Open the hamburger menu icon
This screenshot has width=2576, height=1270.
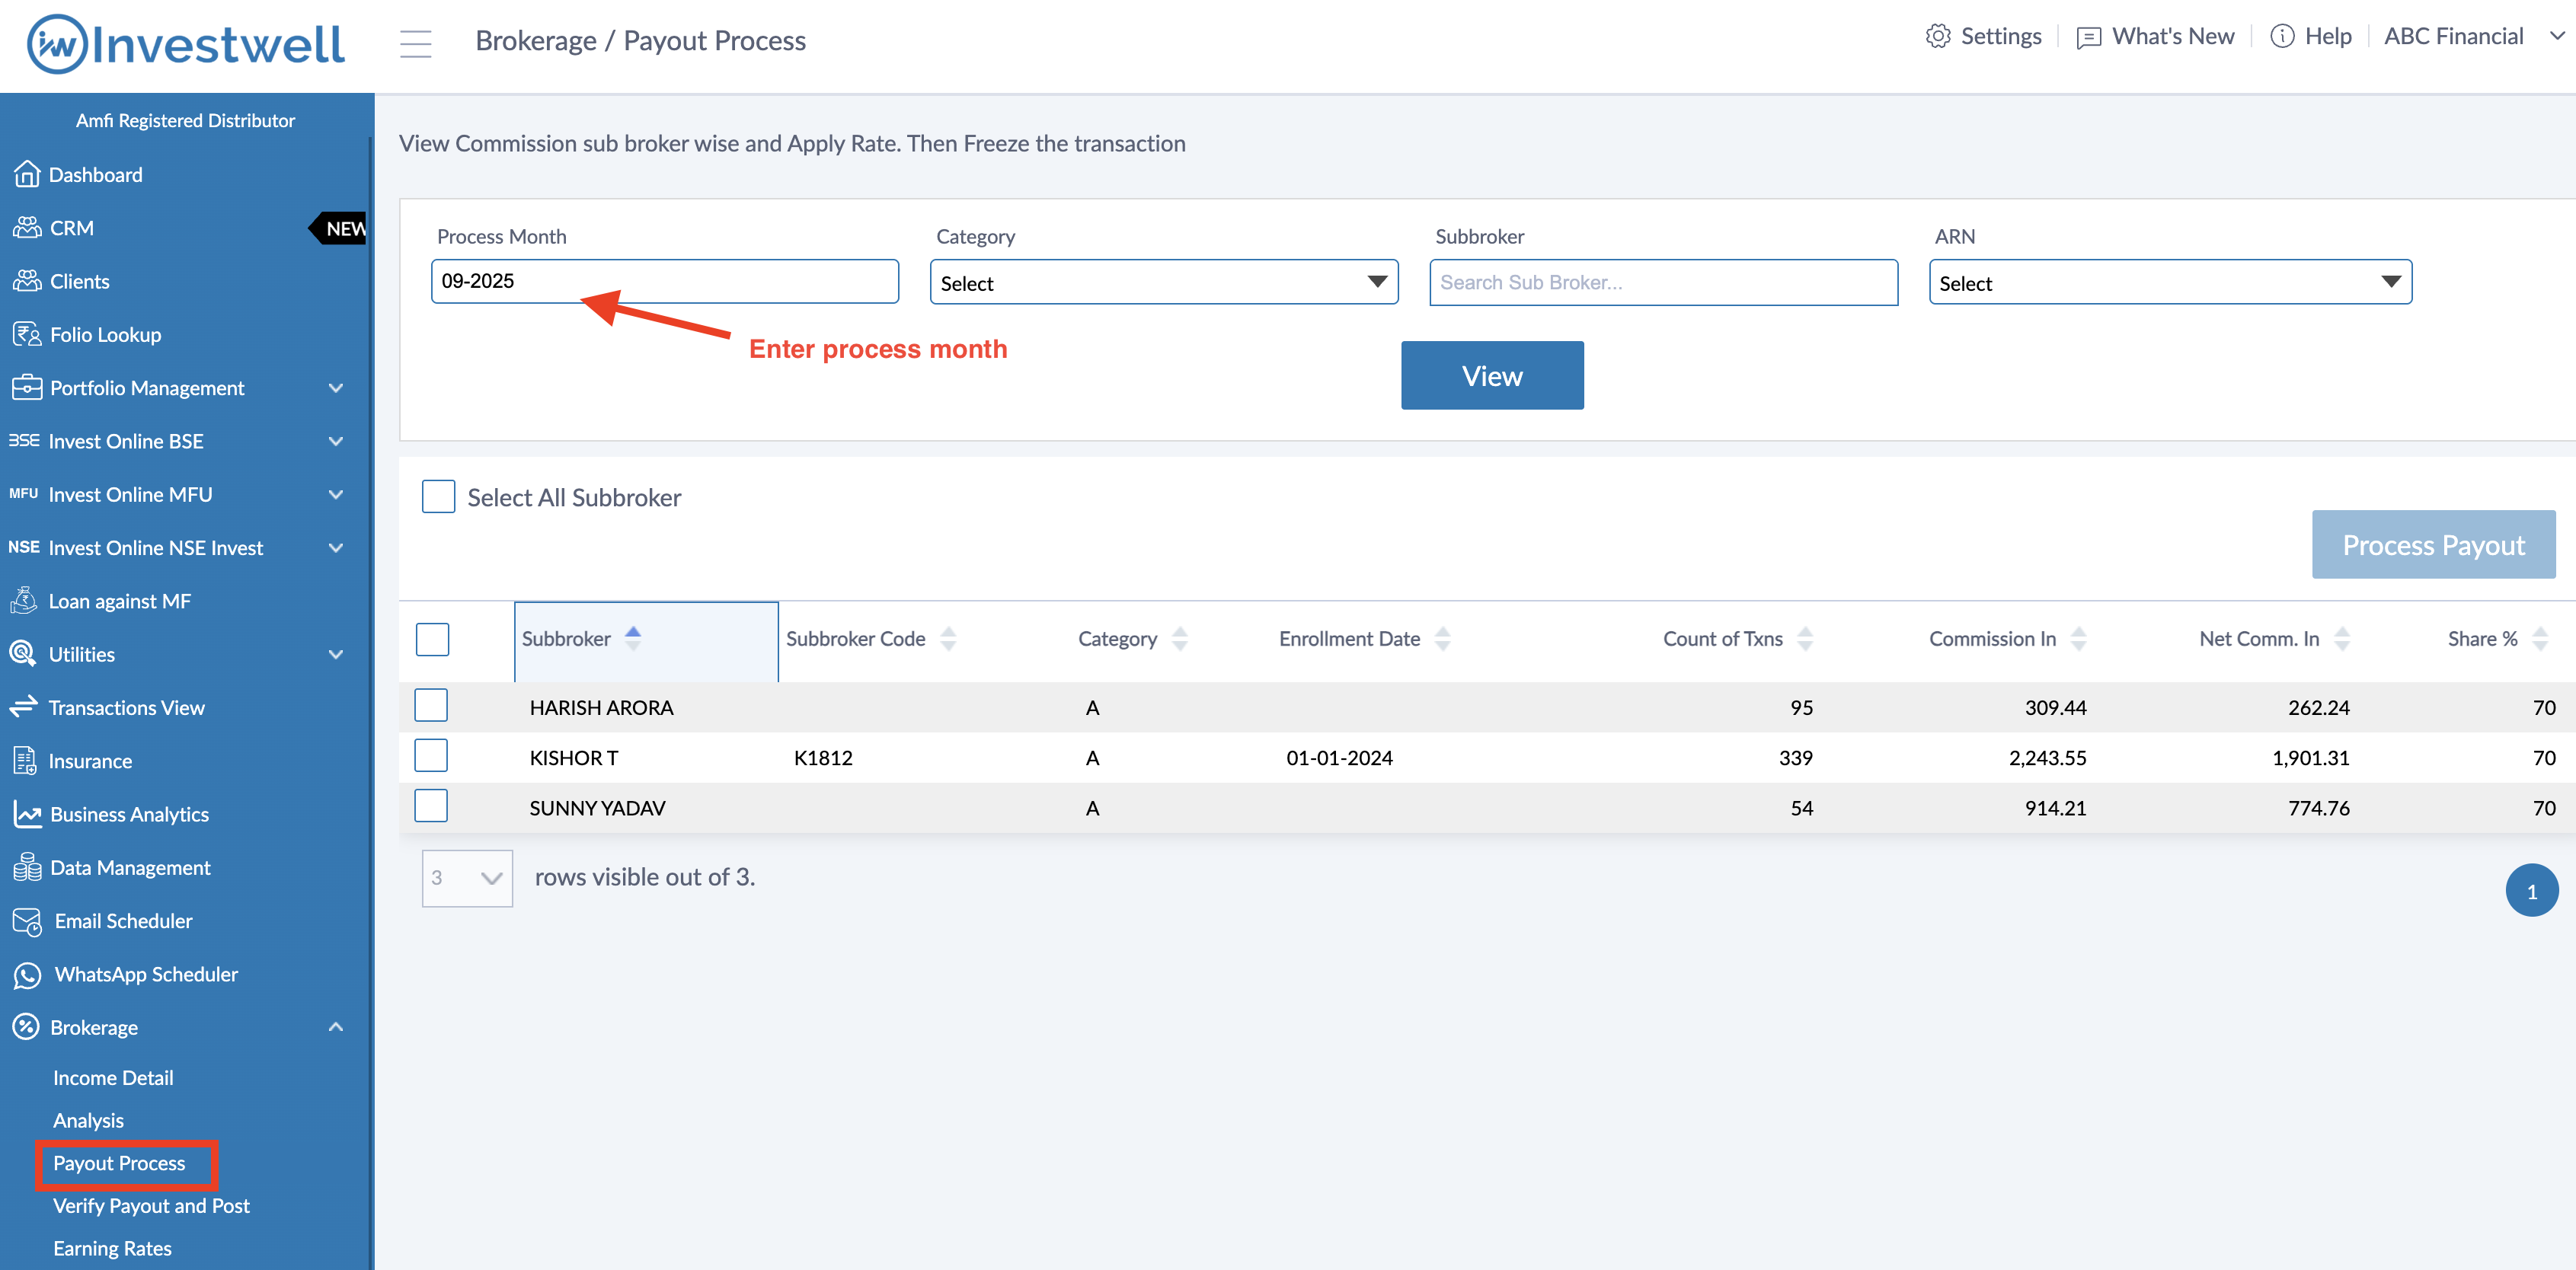415,43
